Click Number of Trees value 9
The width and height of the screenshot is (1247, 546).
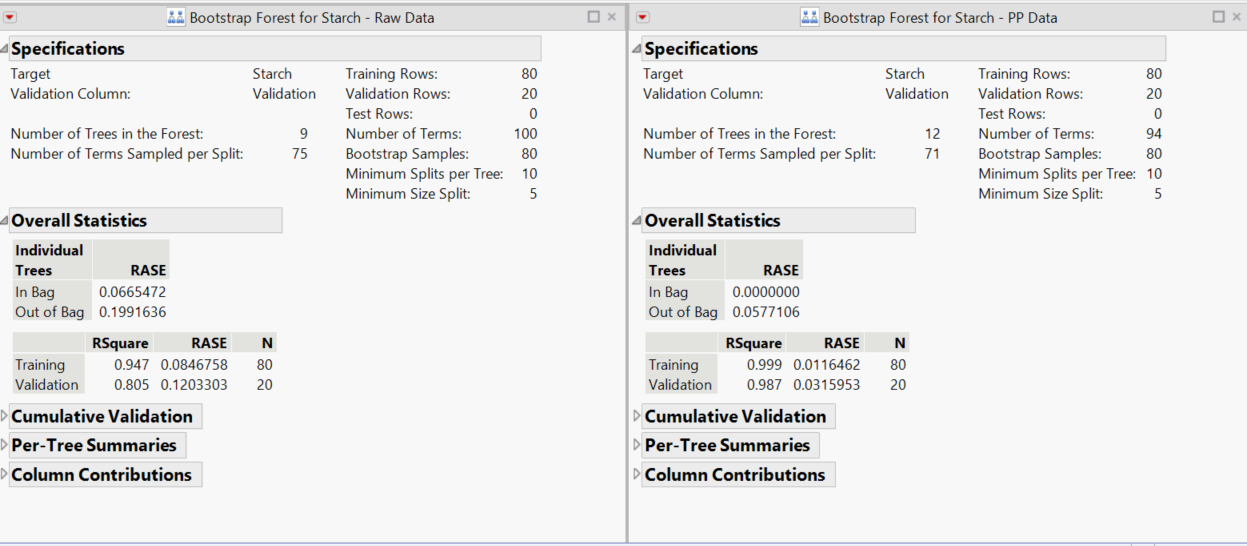pyautogui.click(x=304, y=133)
